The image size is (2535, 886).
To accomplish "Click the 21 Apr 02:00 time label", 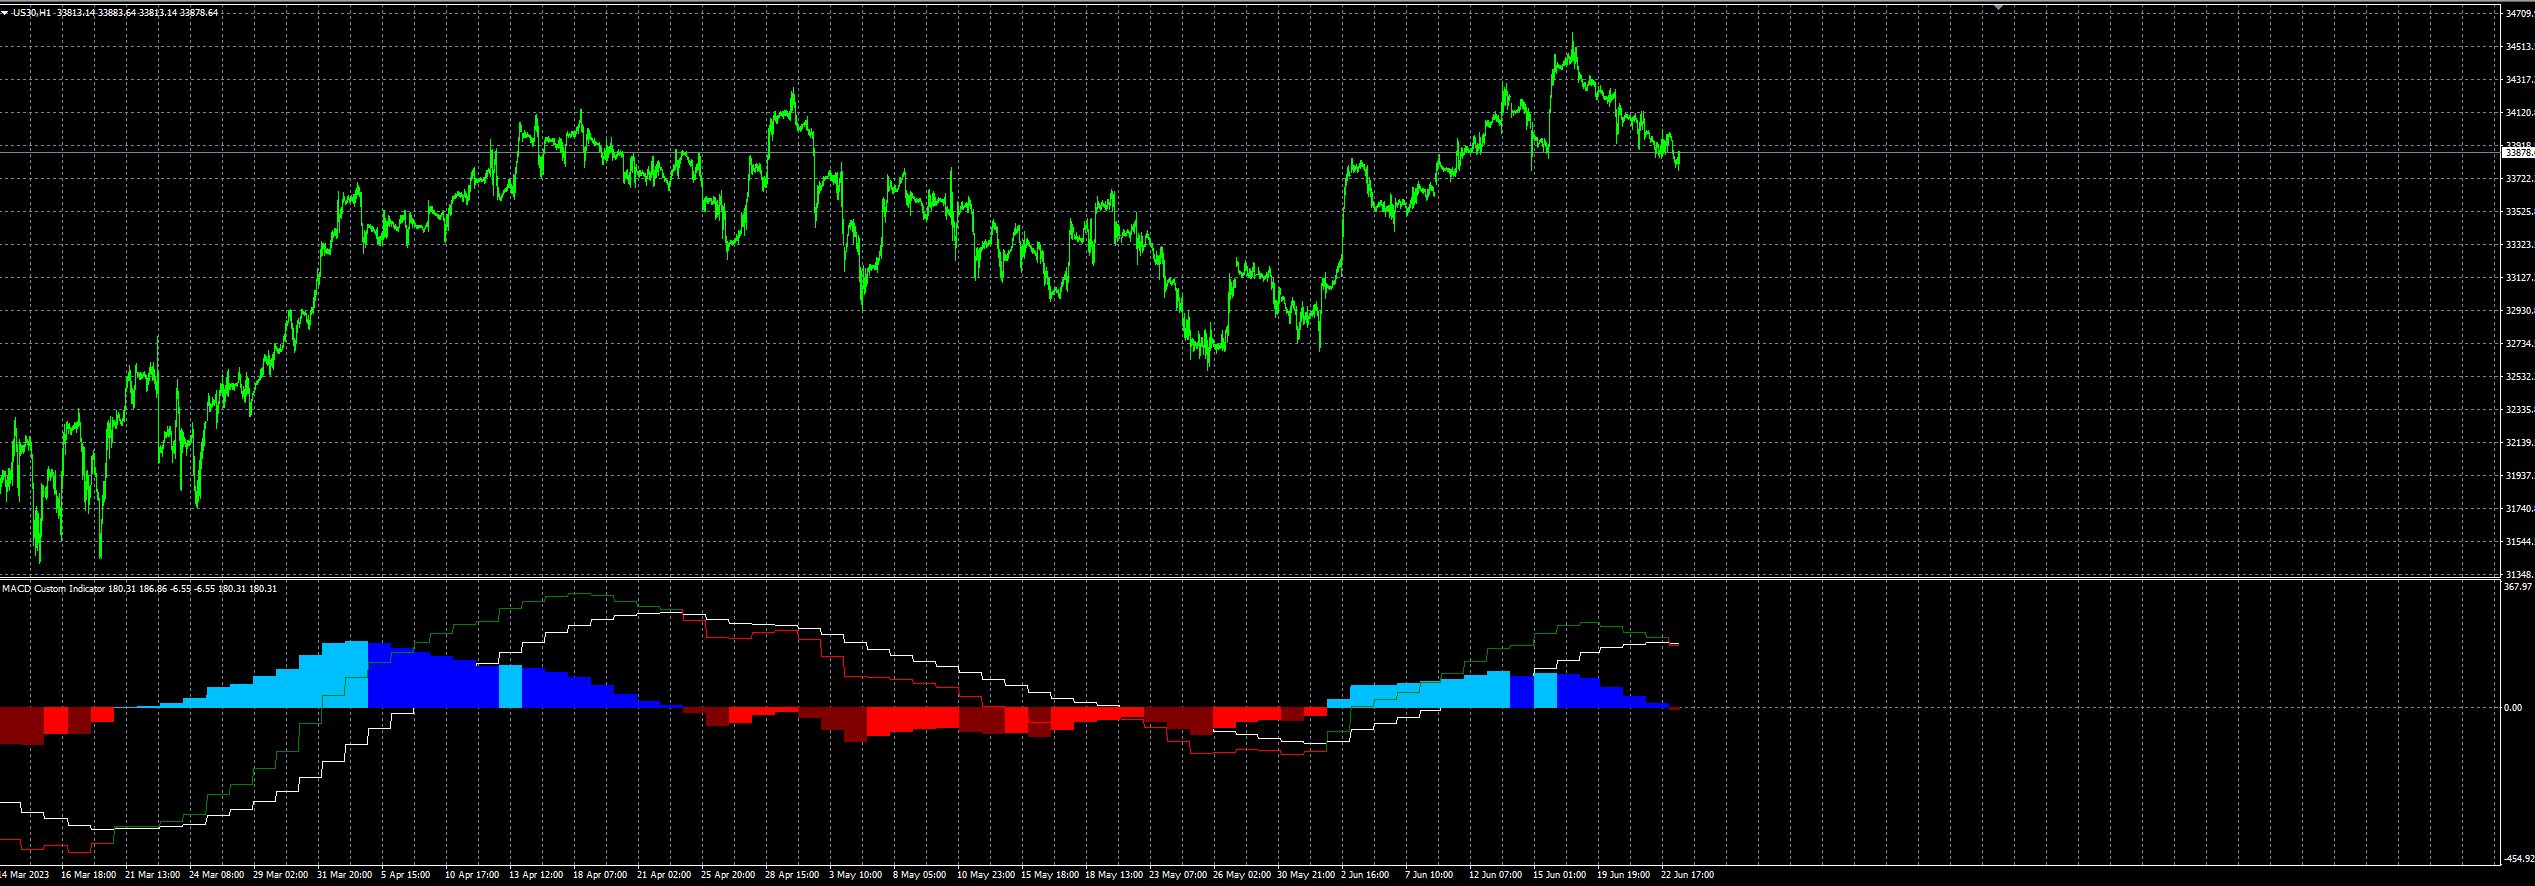I will (664, 875).
